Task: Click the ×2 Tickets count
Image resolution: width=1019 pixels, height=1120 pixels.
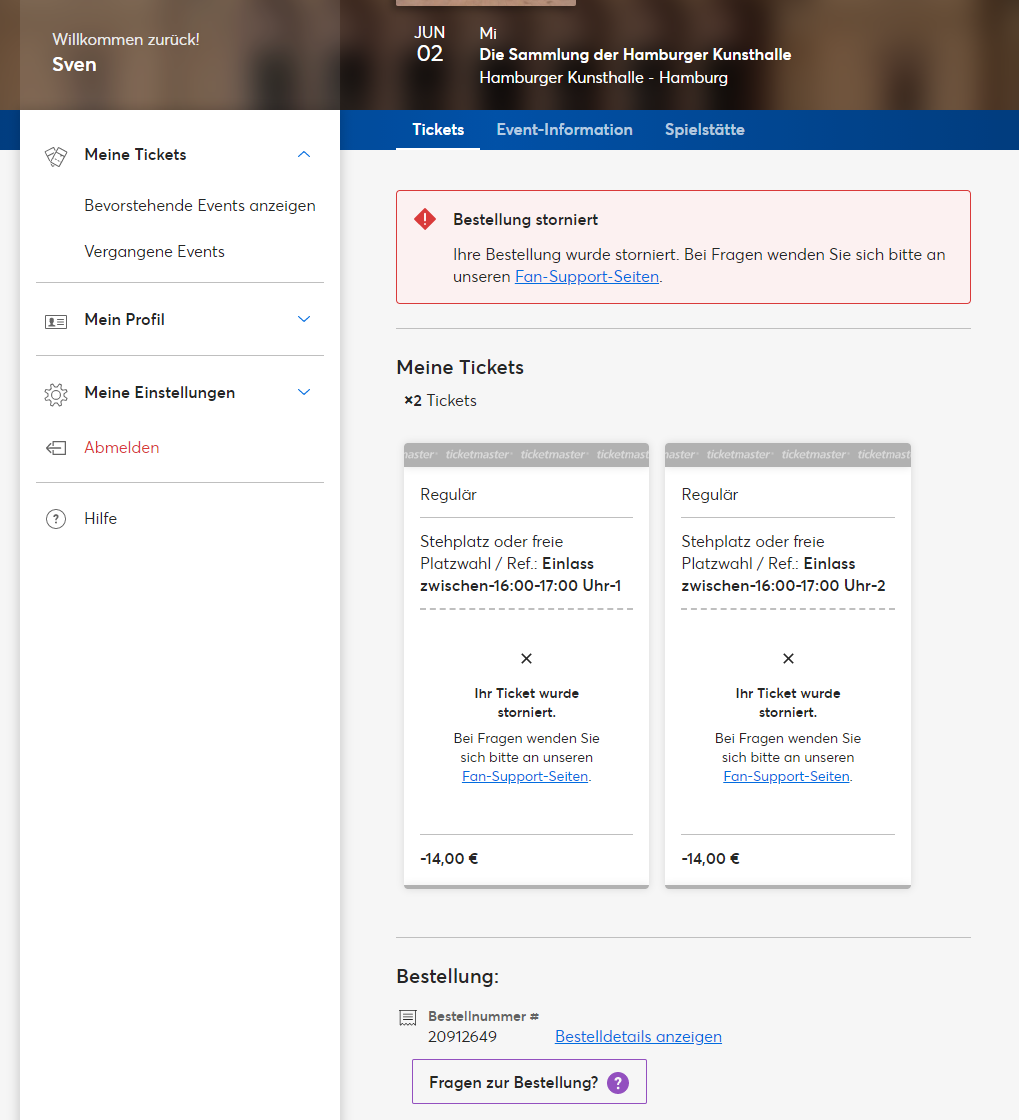Action: (441, 401)
